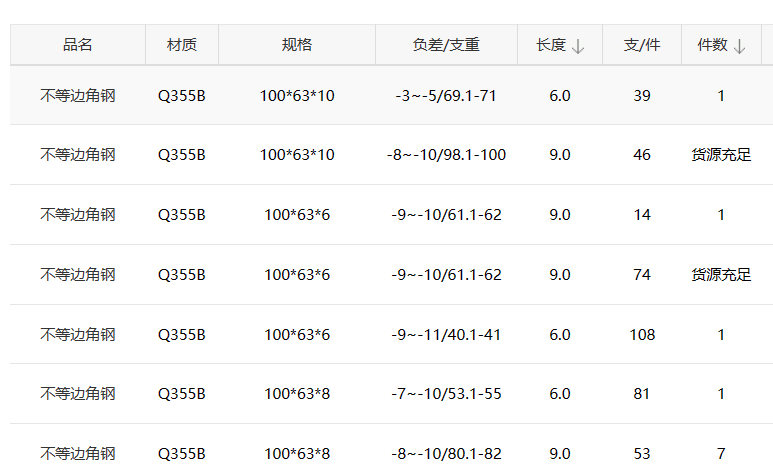The height and width of the screenshot is (471, 773).
Task: Sort by the 件数 header label
Action: pyautogui.click(x=712, y=45)
